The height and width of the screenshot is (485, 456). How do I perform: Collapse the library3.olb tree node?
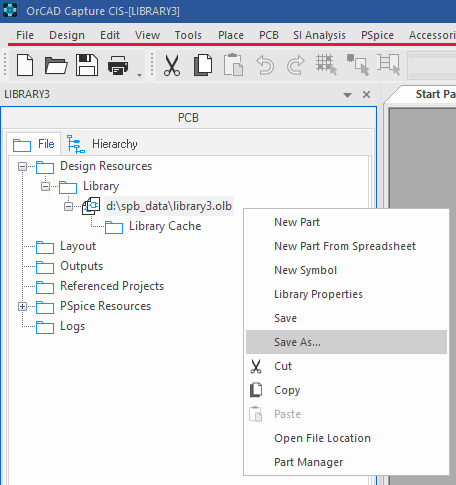(x=68, y=206)
